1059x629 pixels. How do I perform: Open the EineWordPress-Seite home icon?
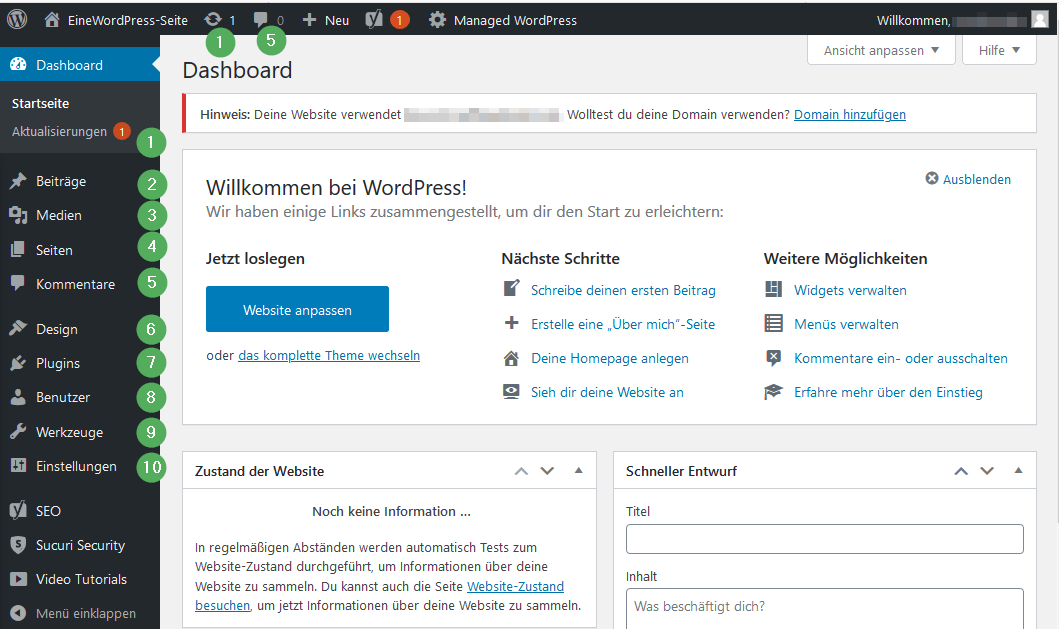52,20
